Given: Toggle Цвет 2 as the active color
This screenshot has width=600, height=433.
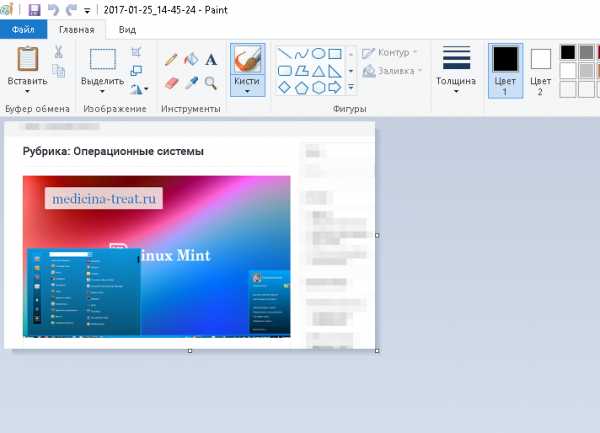Looking at the screenshot, I should tap(541, 70).
